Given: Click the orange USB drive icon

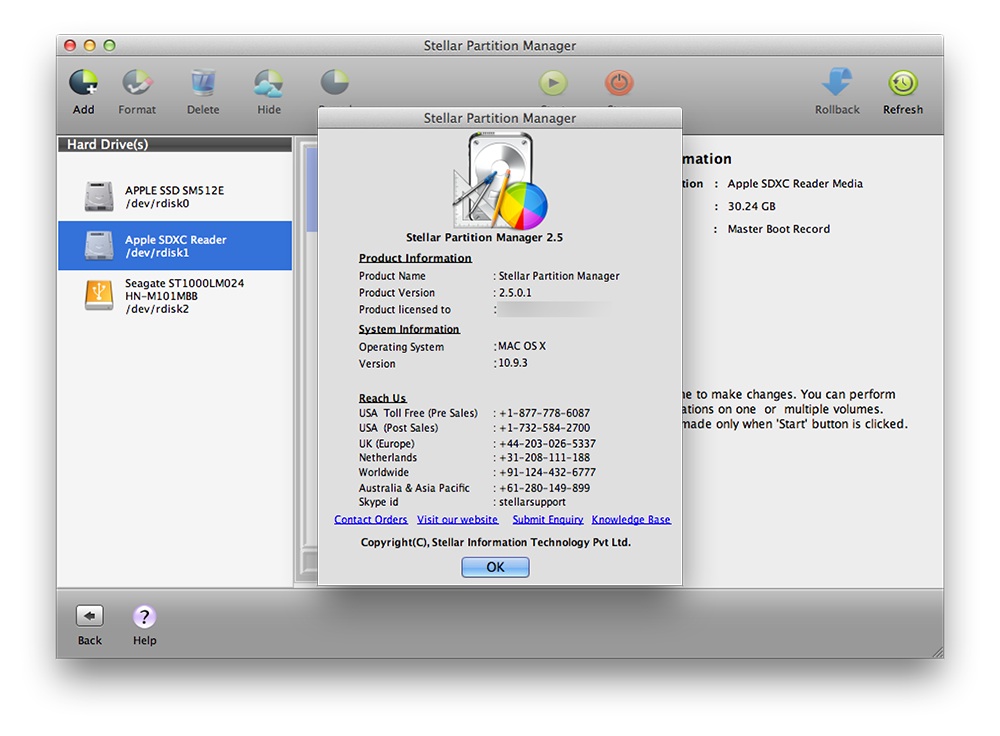Looking at the screenshot, I should point(99,295).
